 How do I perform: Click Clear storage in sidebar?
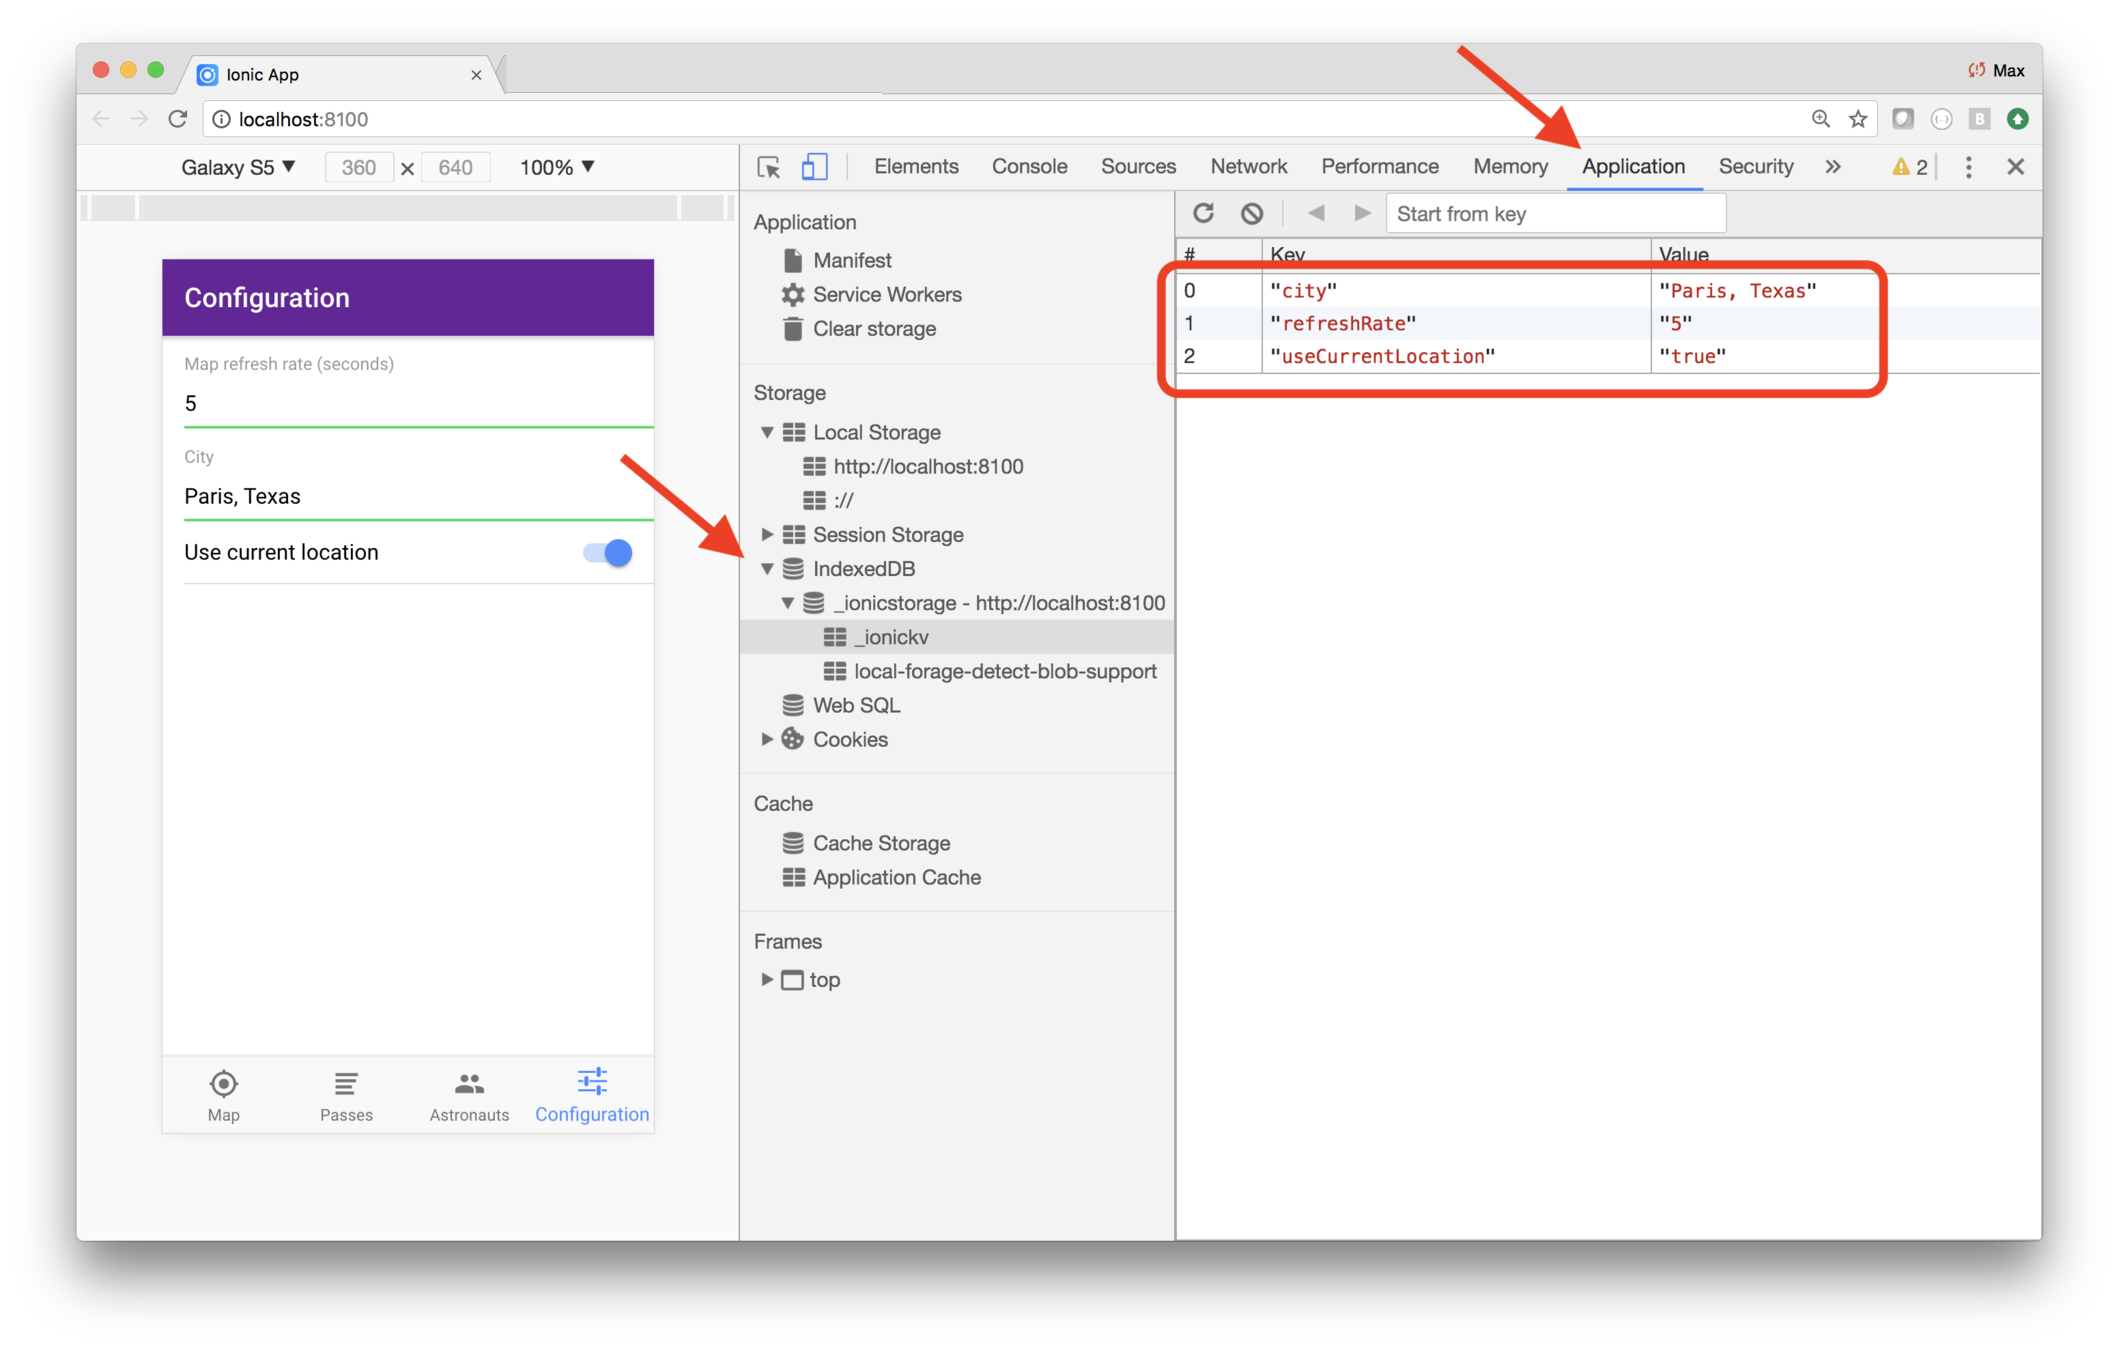coord(873,329)
